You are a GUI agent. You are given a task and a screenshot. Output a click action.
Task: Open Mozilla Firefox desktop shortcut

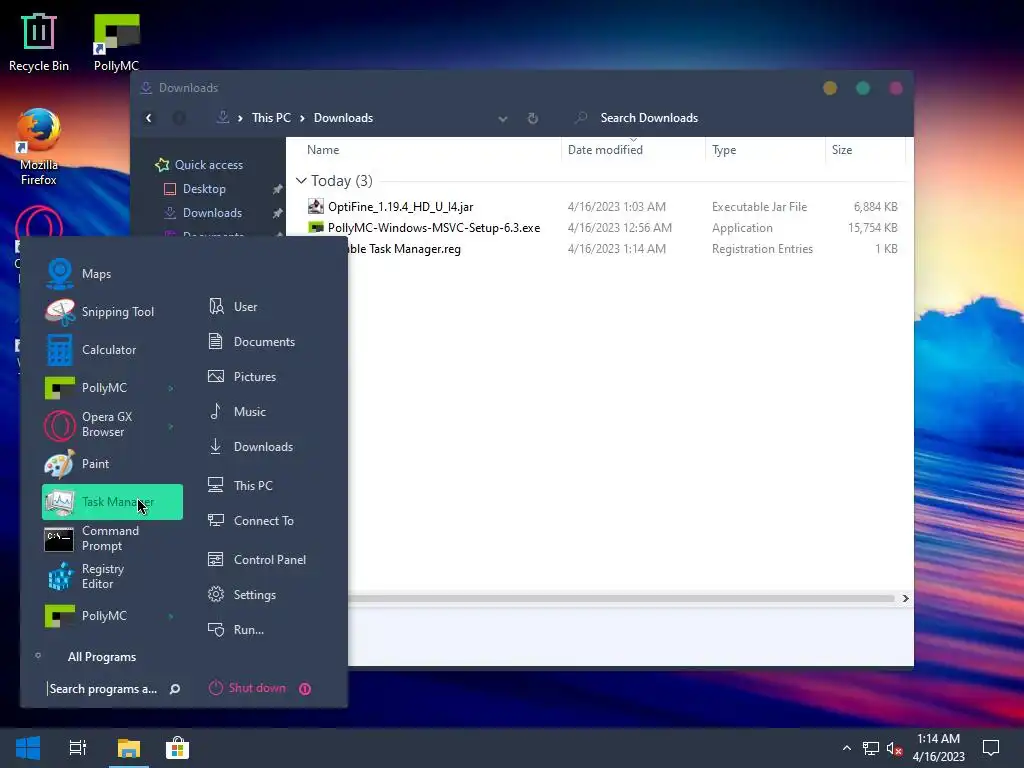pyautogui.click(x=39, y=147)
